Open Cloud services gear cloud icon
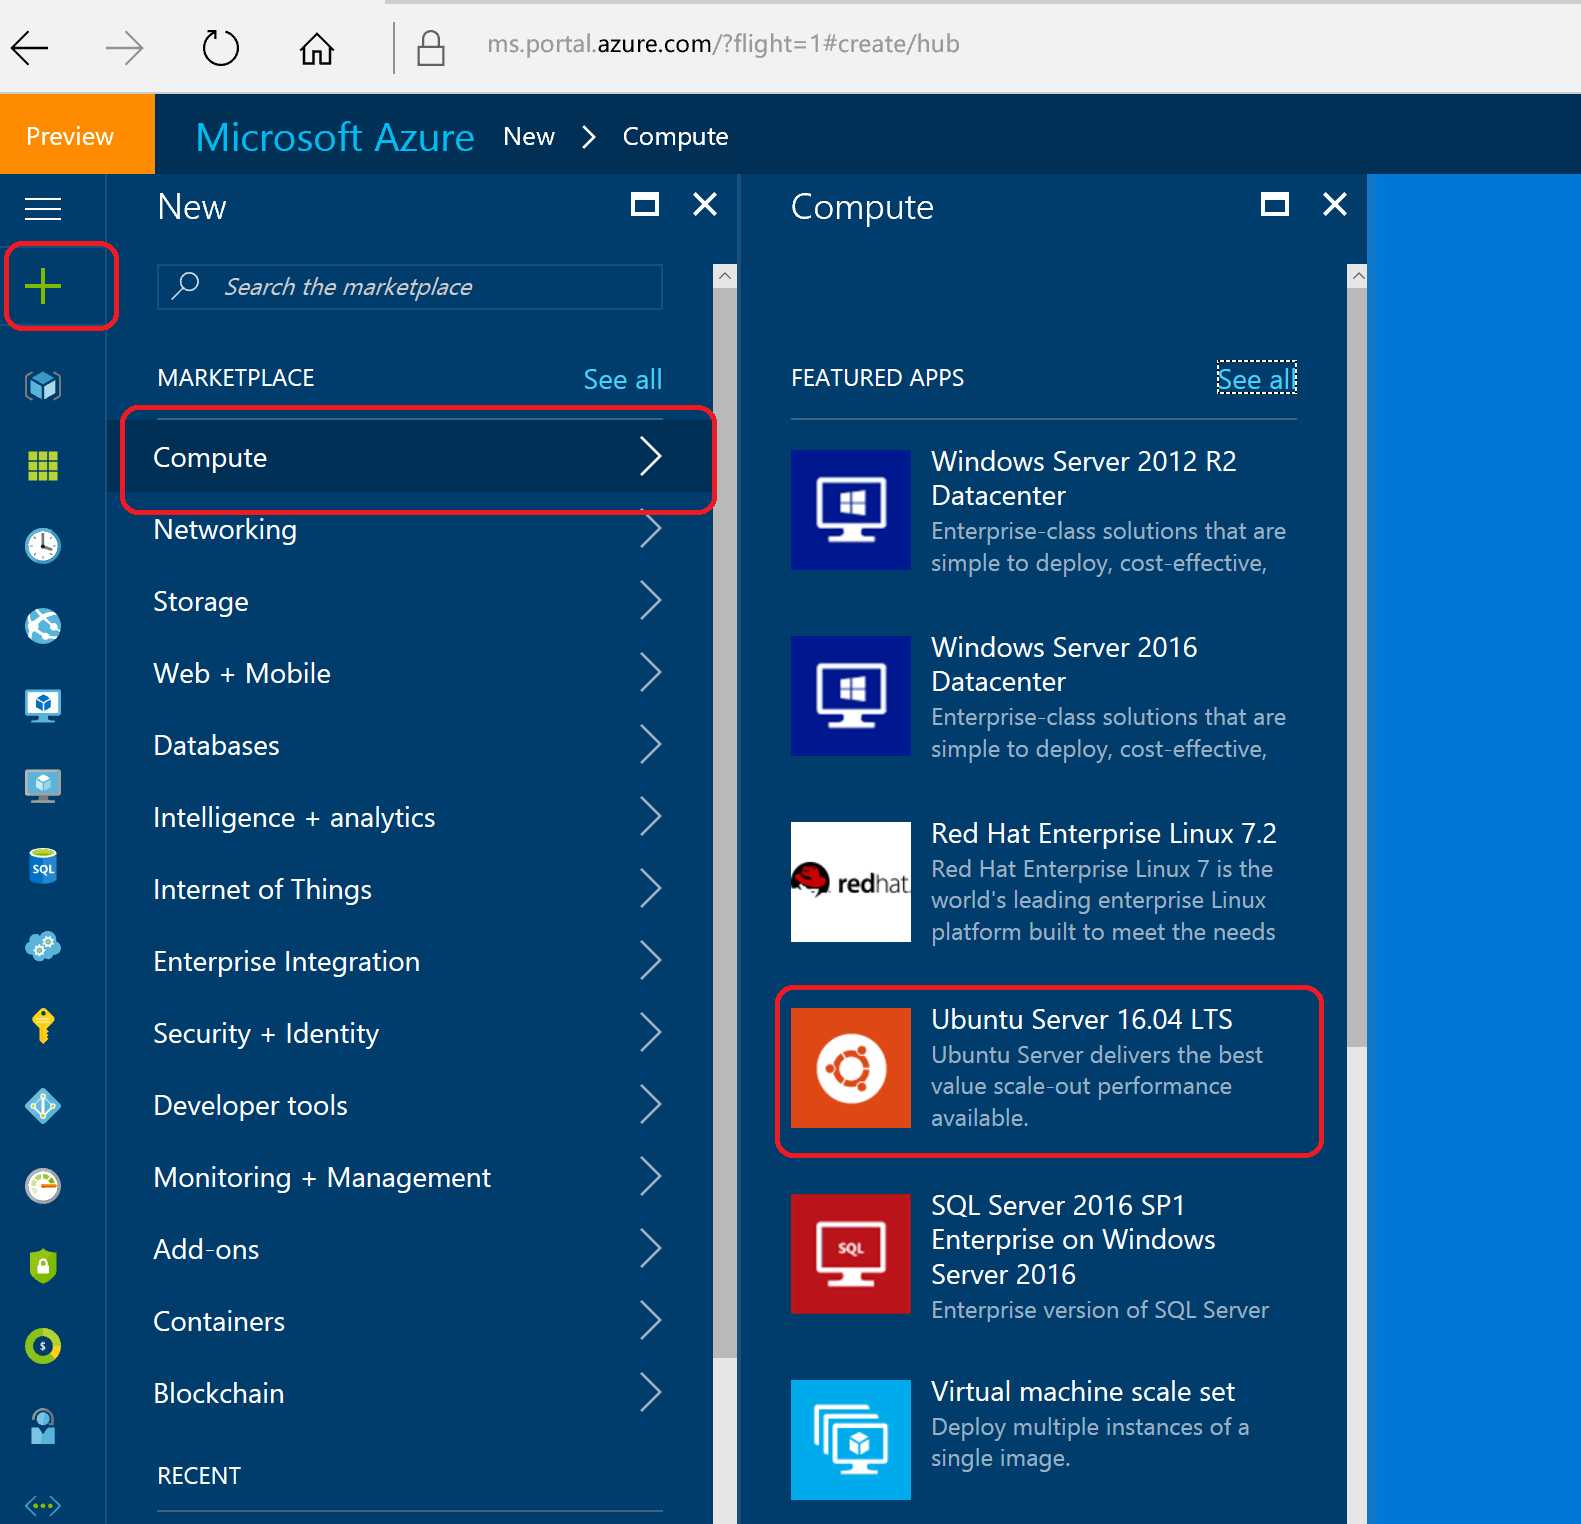 (43, 945)
